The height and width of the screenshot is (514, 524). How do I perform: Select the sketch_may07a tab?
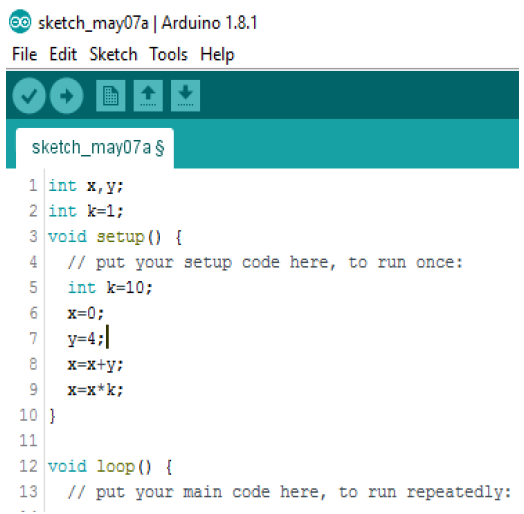point(95,148)
